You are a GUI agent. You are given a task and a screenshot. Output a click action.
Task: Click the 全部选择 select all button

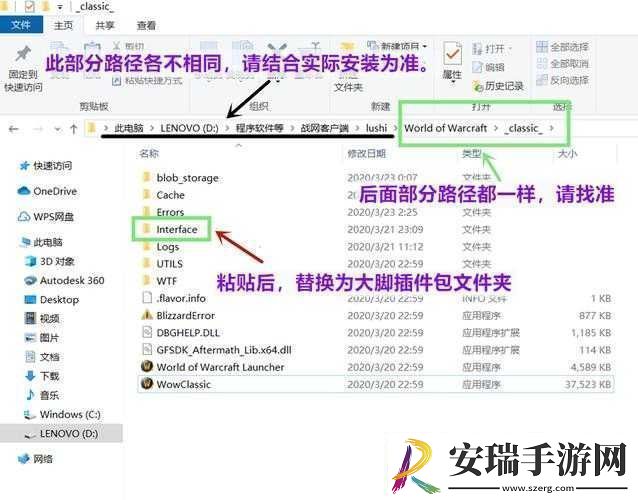point(563,47)
